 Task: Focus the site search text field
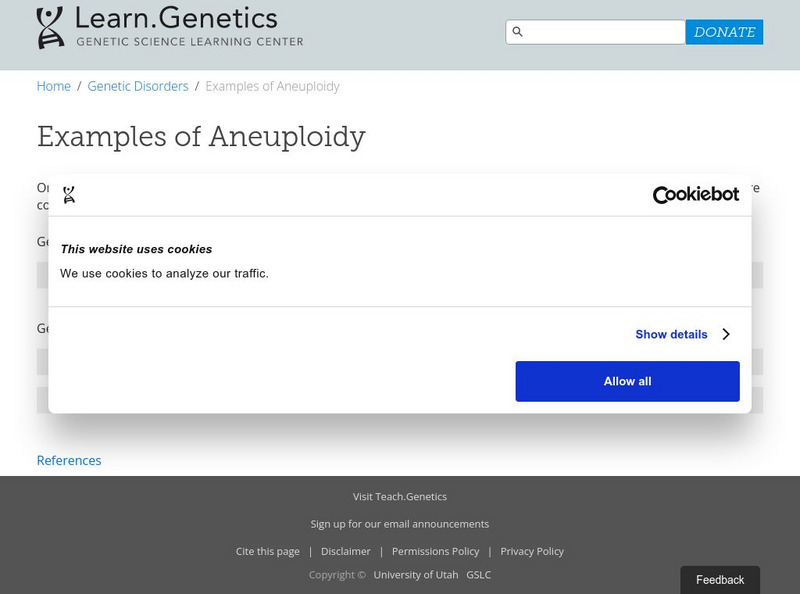click(x=605, y=32)
